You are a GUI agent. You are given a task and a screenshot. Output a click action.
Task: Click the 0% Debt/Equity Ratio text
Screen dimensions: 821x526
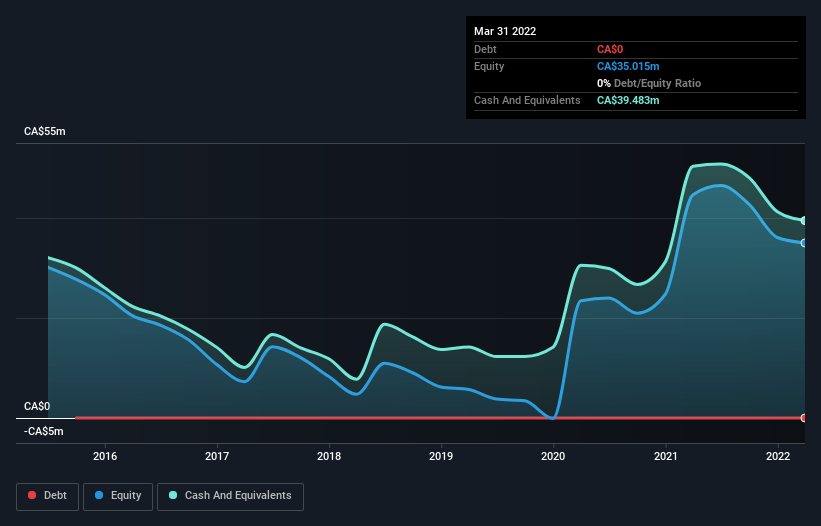point(649,83)
